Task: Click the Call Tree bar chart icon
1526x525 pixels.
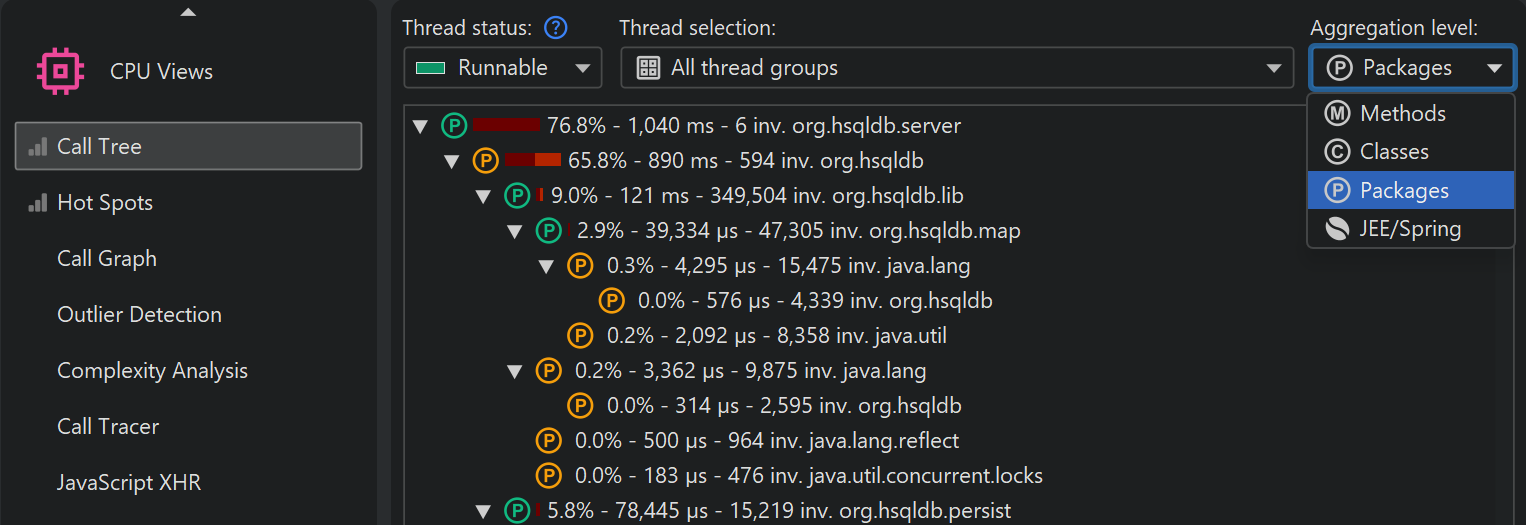Action: 38,147
